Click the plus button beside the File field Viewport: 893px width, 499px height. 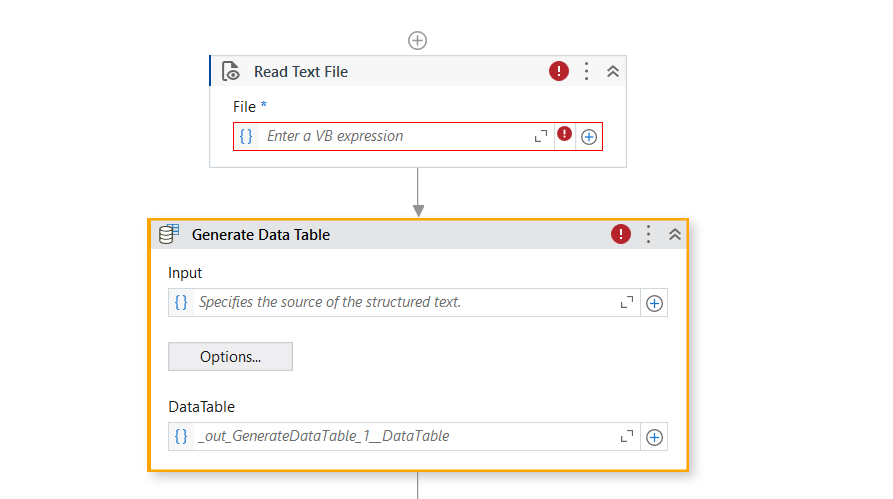point(589,137)
